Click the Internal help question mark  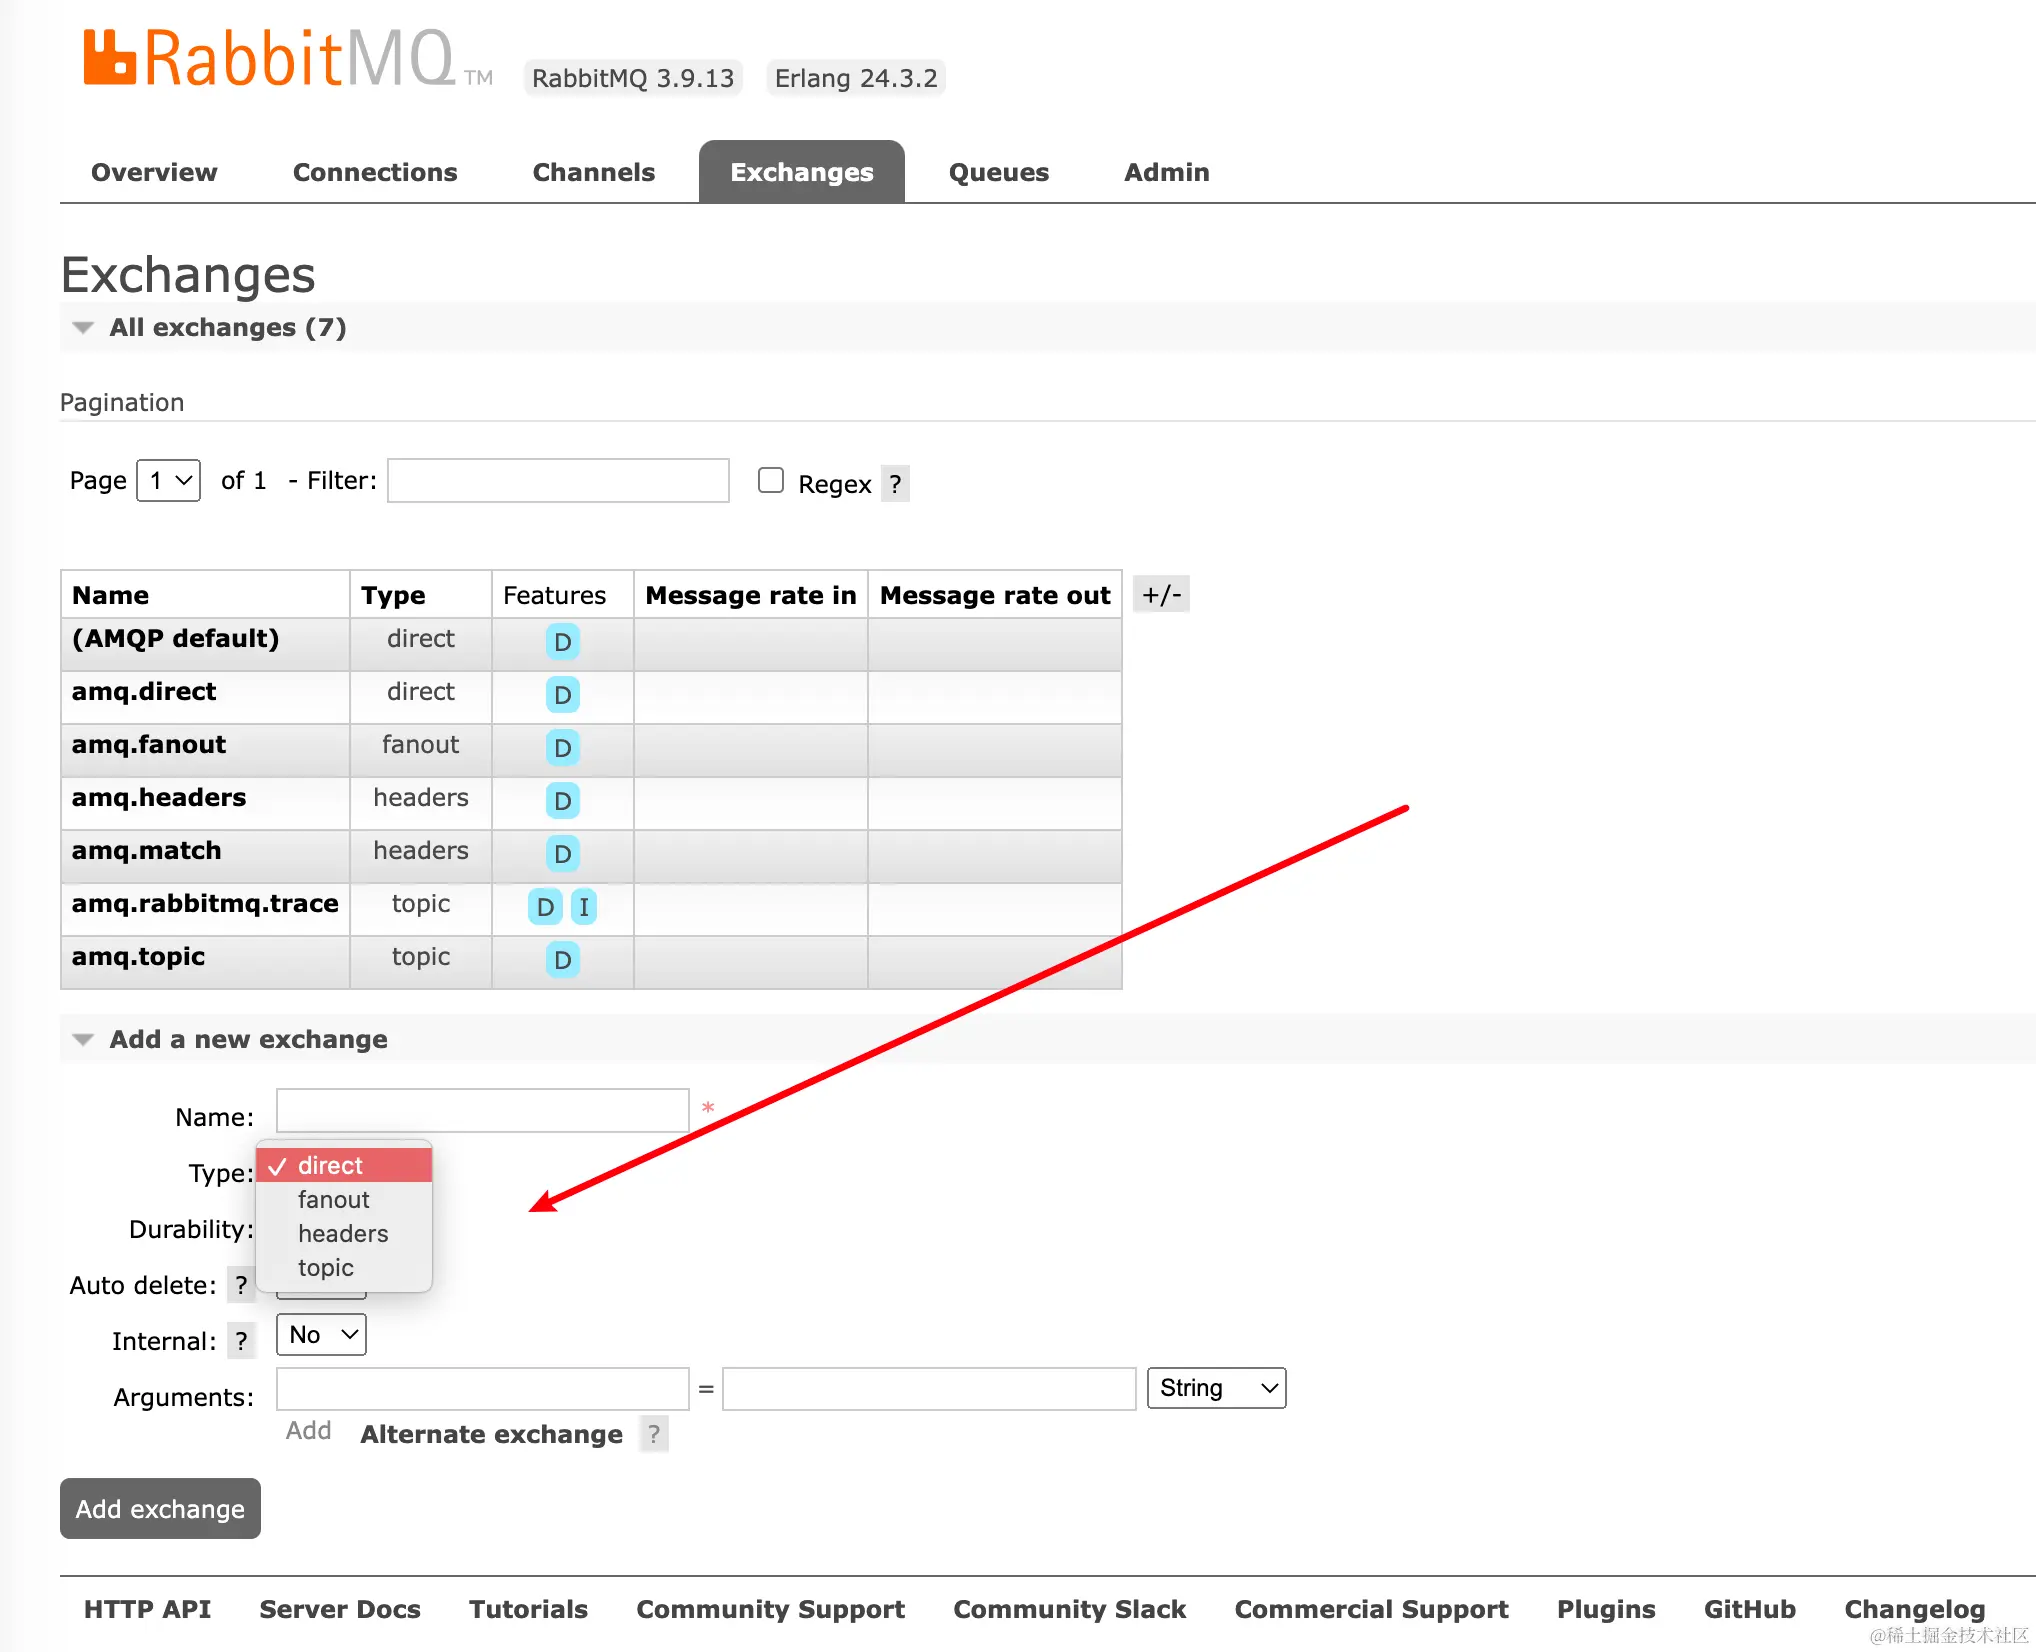coord(241,1341)
